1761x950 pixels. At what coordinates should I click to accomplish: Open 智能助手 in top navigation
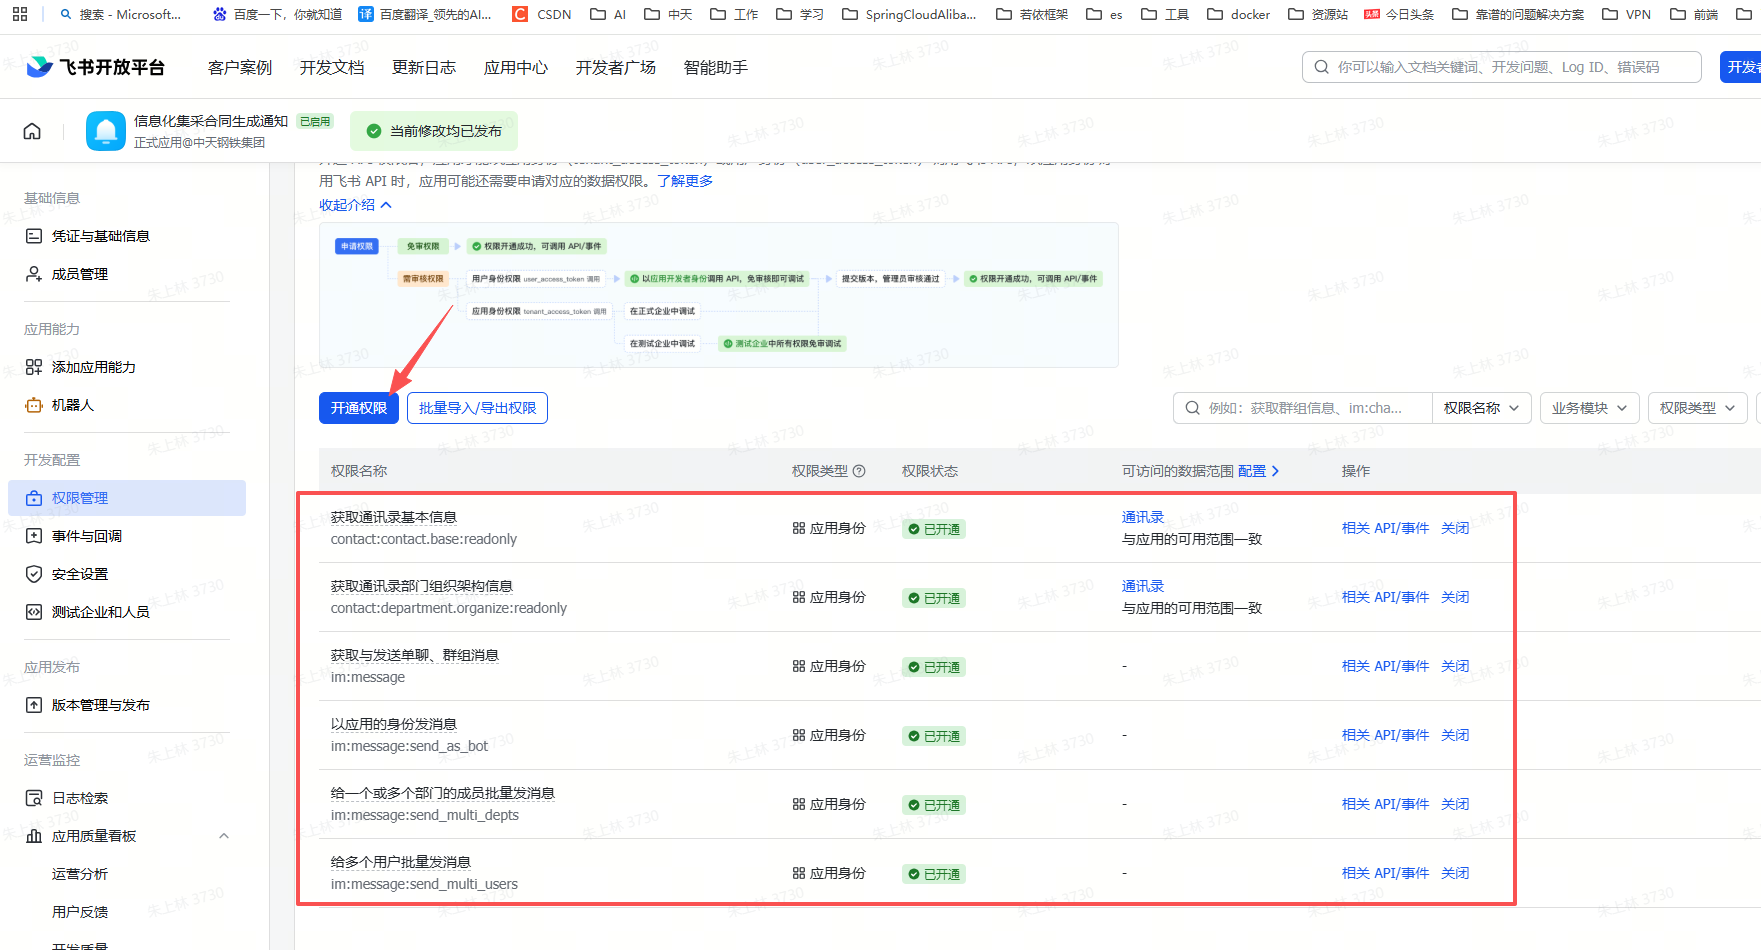pyautogui.click(x=716, y=67)
